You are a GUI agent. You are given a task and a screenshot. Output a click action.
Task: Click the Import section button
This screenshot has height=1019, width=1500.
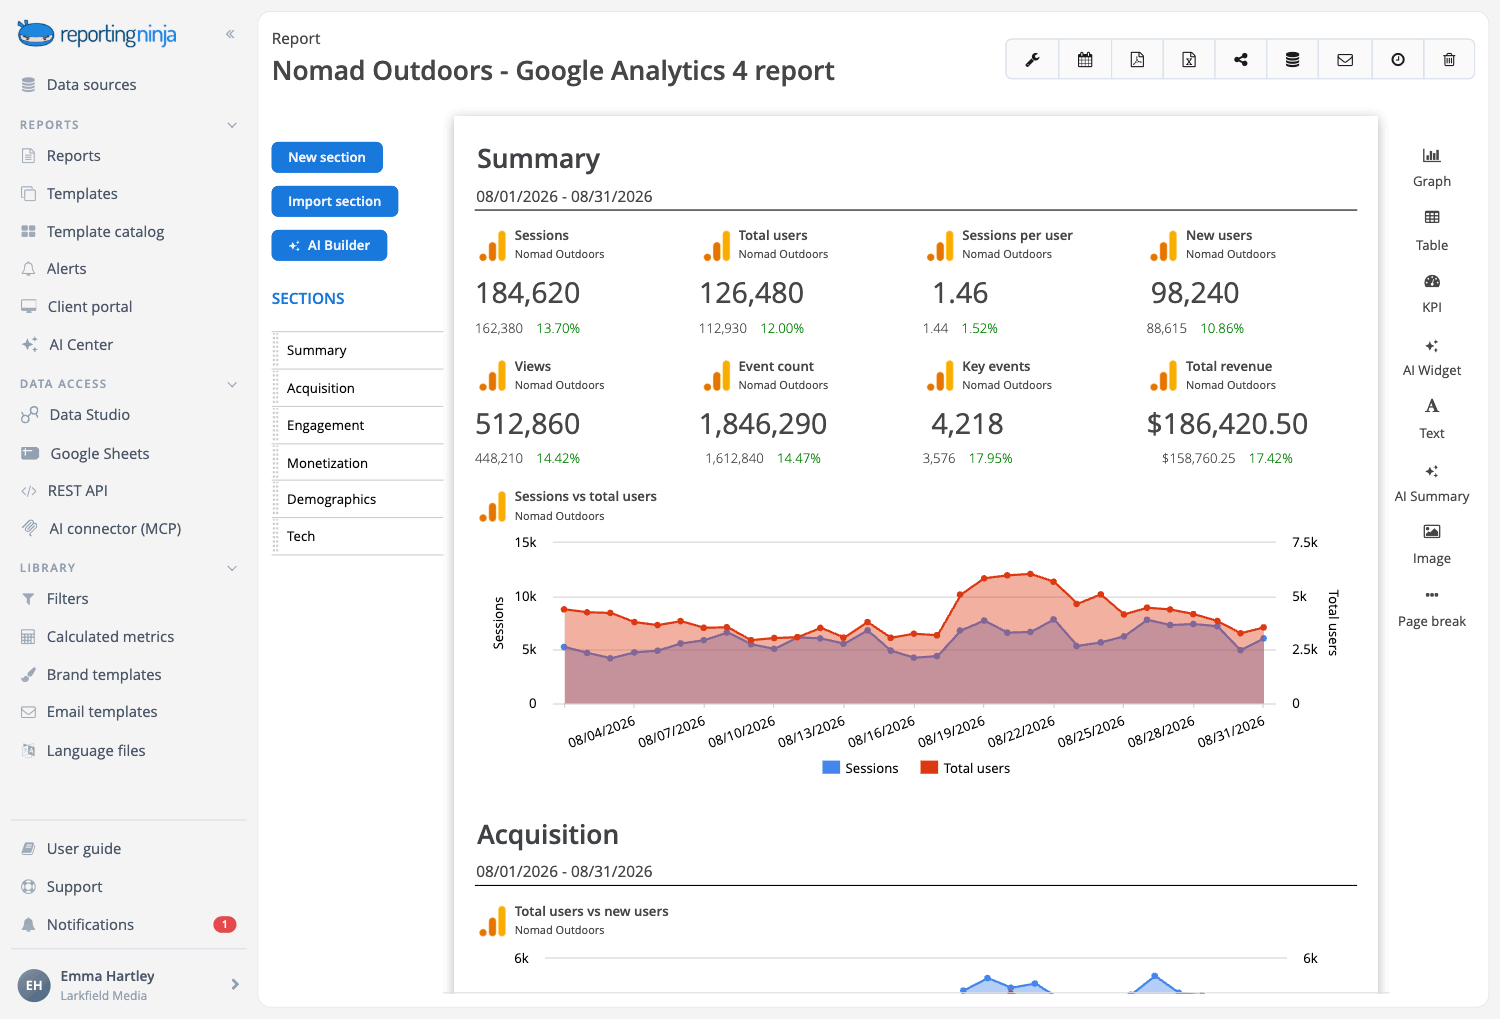click(x=334, y=201)
